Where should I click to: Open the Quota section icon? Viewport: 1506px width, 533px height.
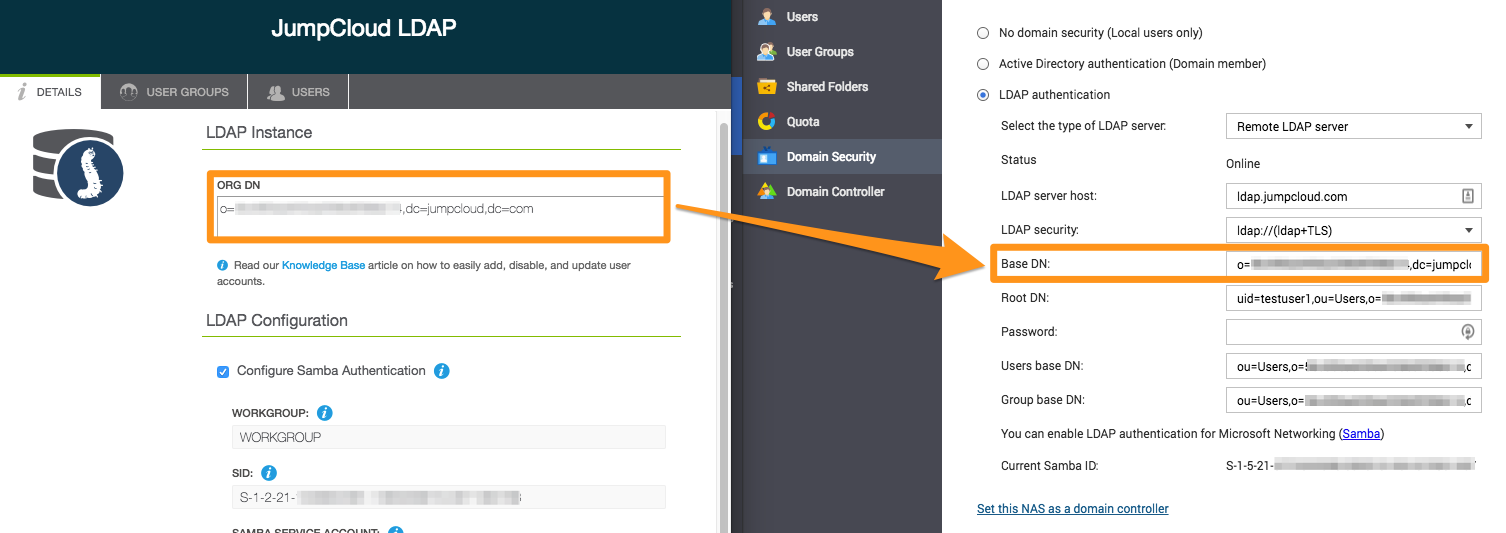[x=767, y=122]
